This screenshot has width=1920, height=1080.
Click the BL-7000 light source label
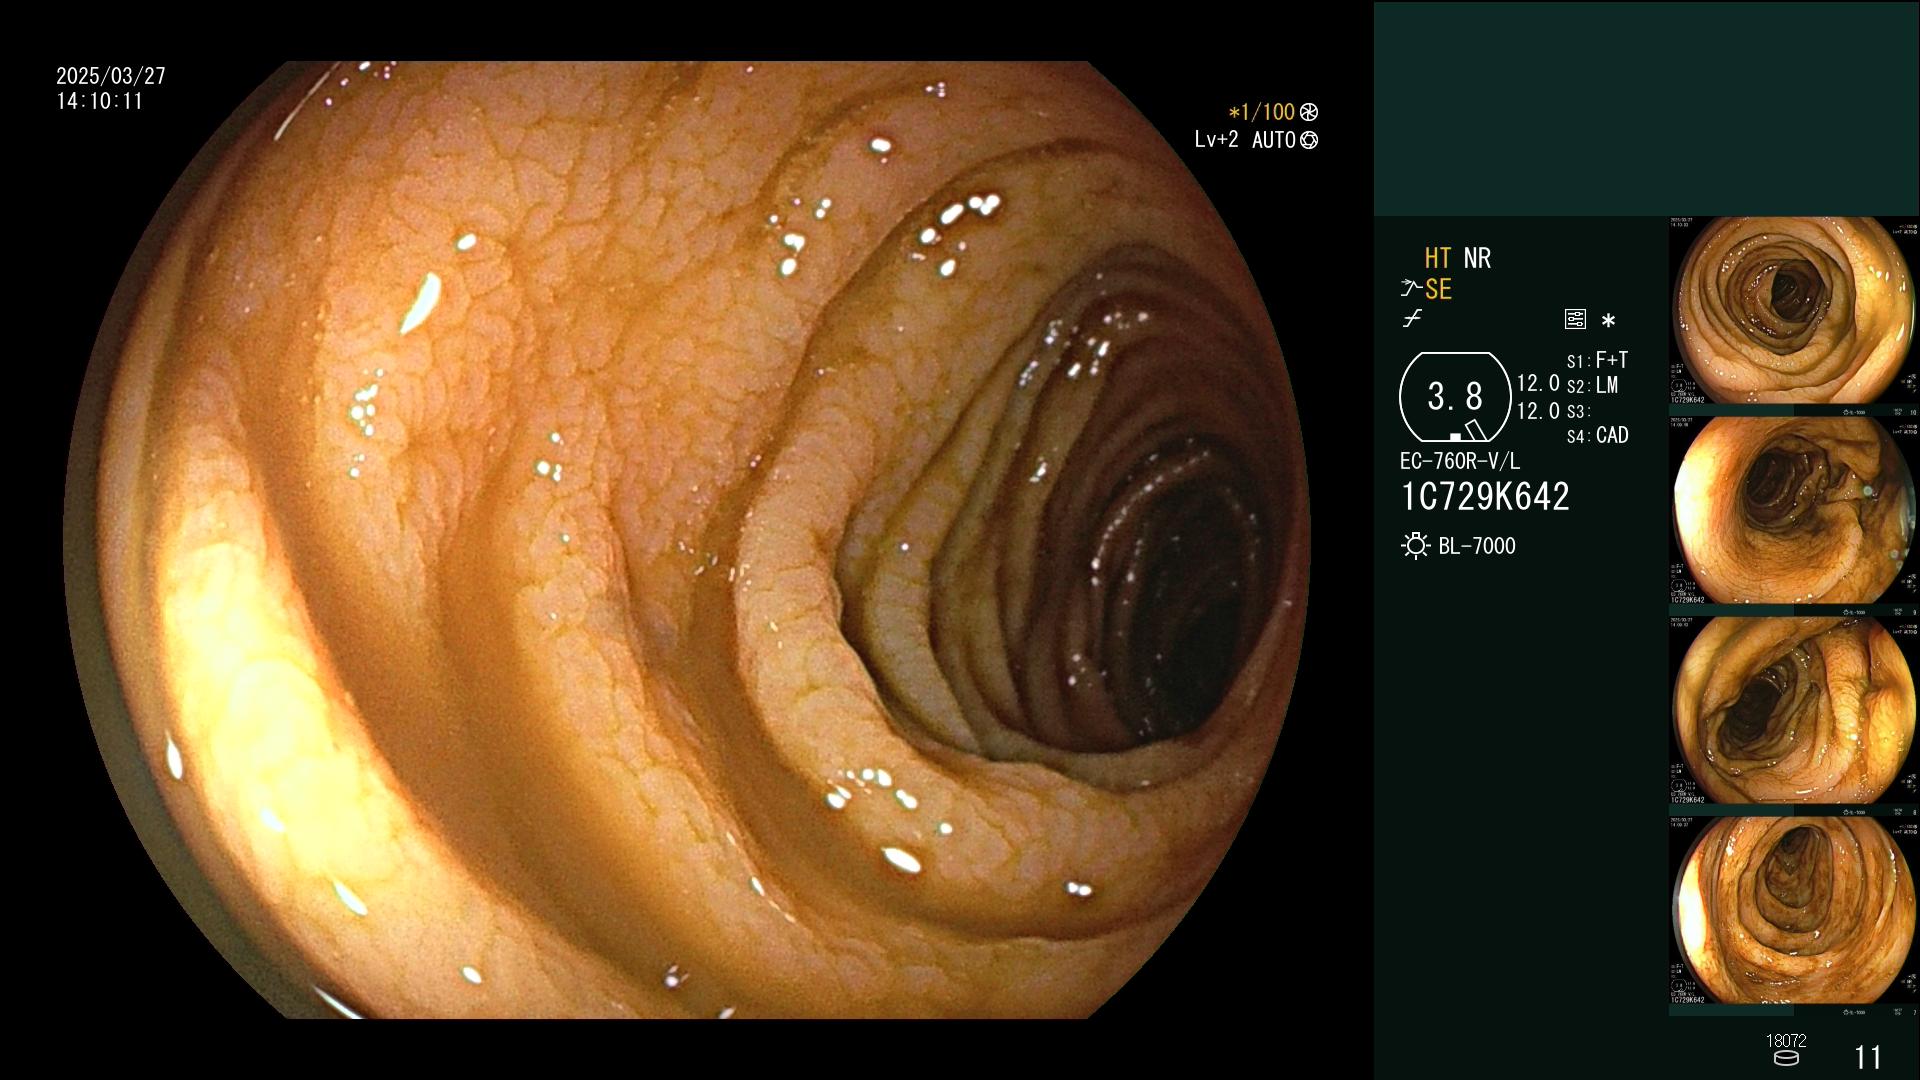1477,546
